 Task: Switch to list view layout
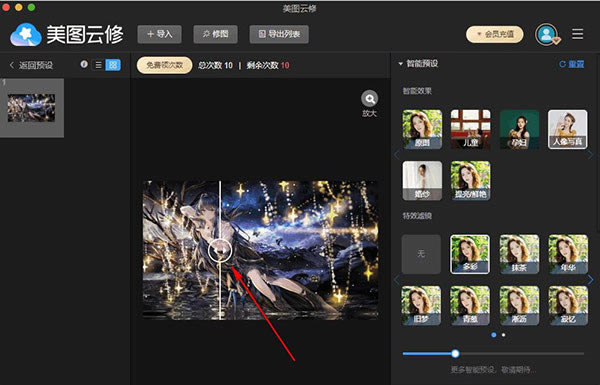[98, 65]
